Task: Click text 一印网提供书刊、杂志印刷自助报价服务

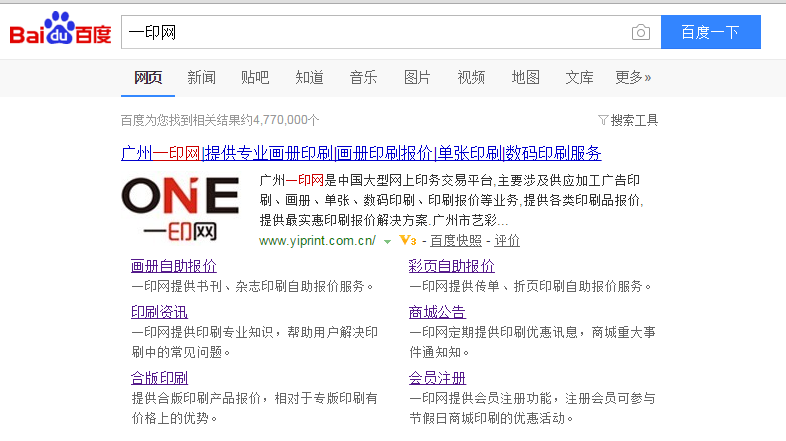Action: 252,287
